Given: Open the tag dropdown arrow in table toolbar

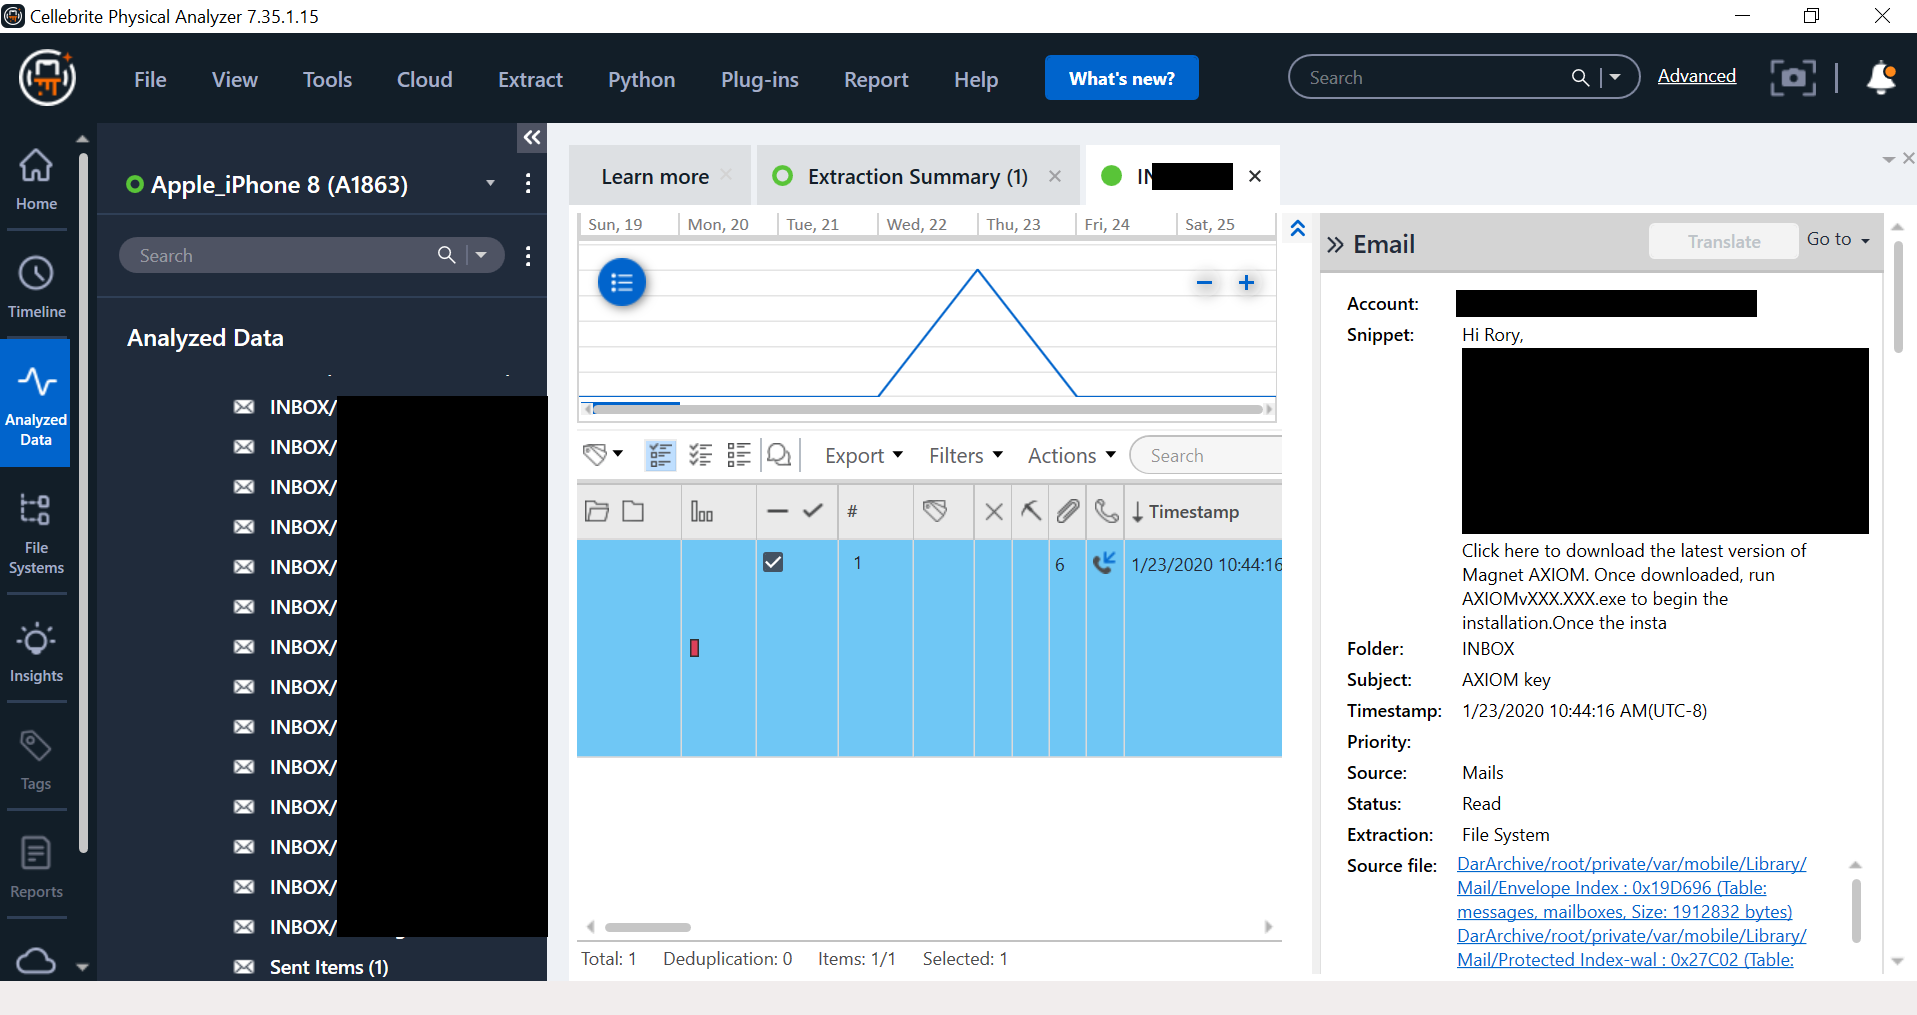Looking at the screenshot, I should point(618,454).
